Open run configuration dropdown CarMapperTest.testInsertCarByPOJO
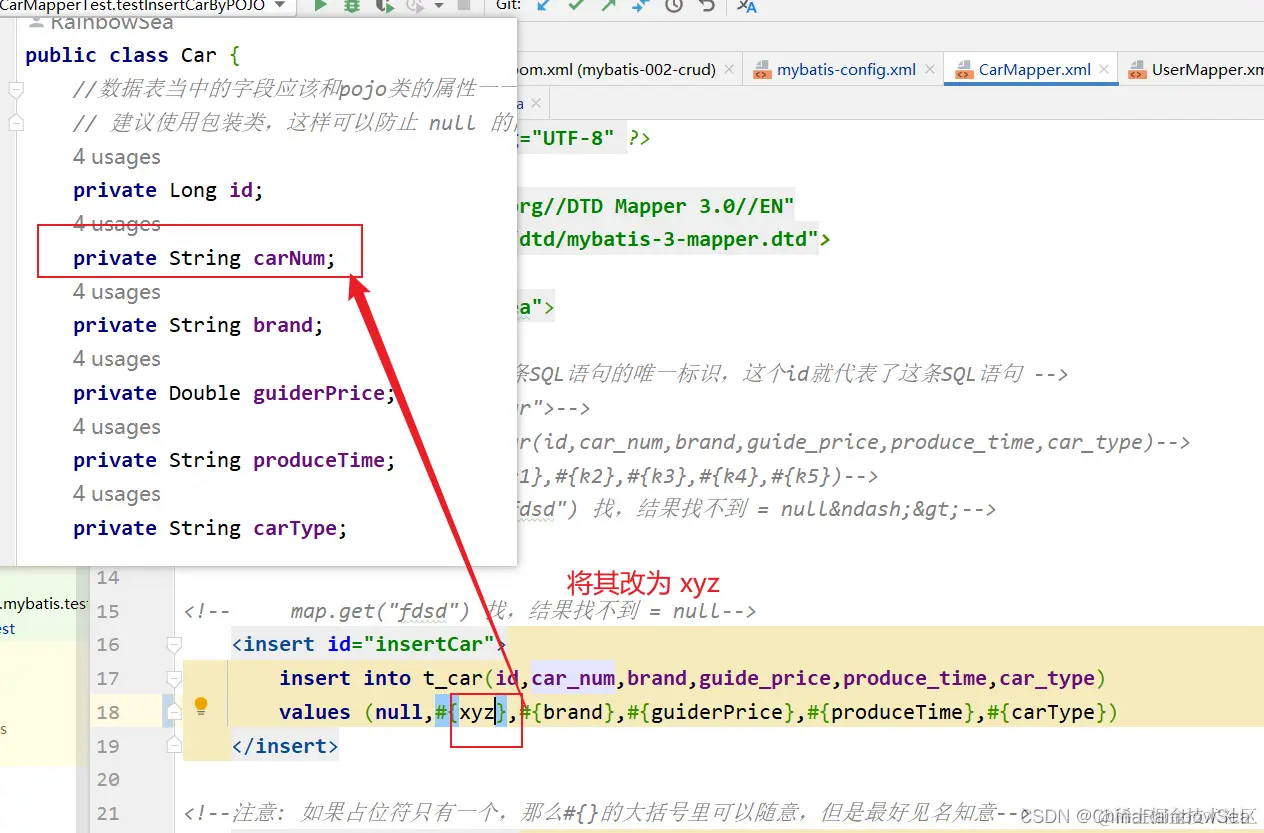 pyautogui.click(x=146, y=6)
